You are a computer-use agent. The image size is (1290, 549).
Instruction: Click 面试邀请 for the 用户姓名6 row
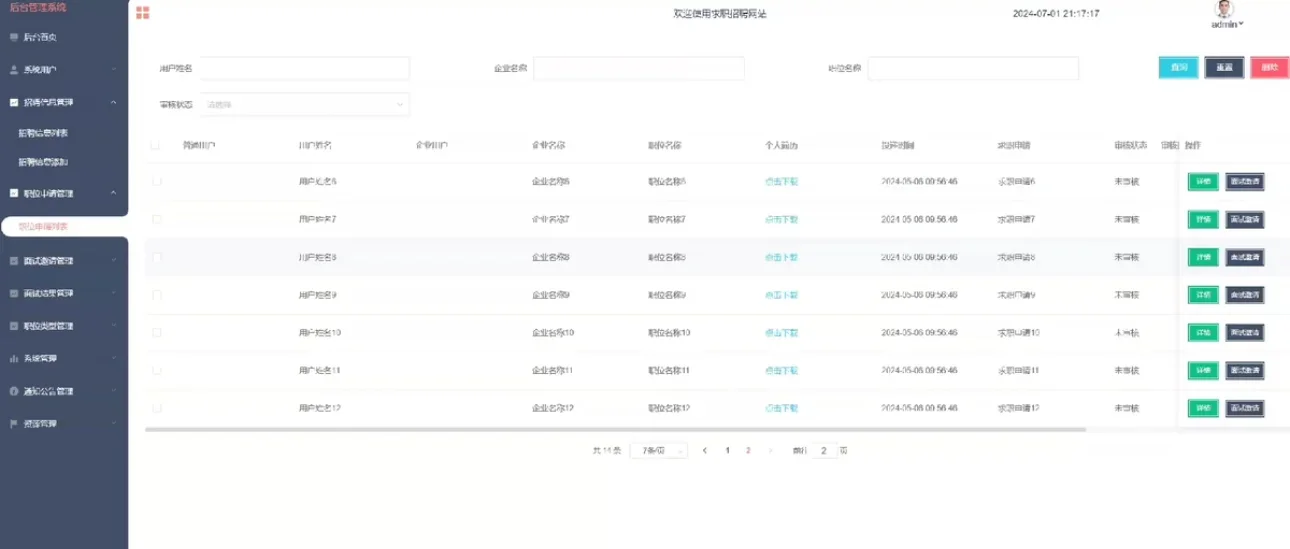[1245, 181]
